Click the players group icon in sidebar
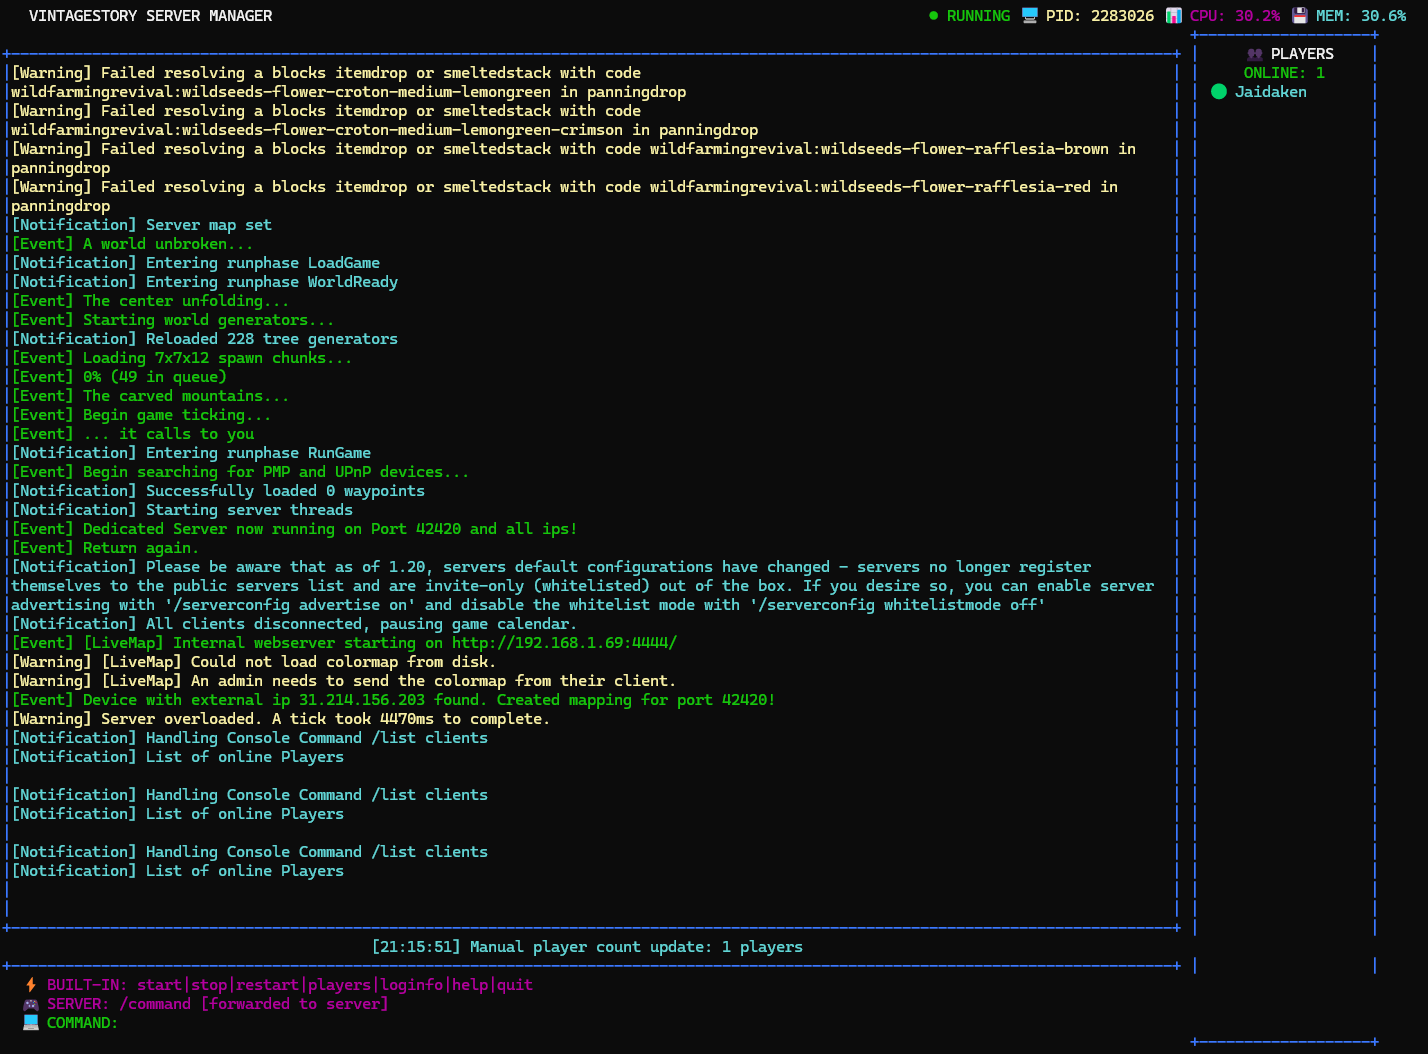This screenshot has width=1428, height=1054. [x=1254, y=54]
